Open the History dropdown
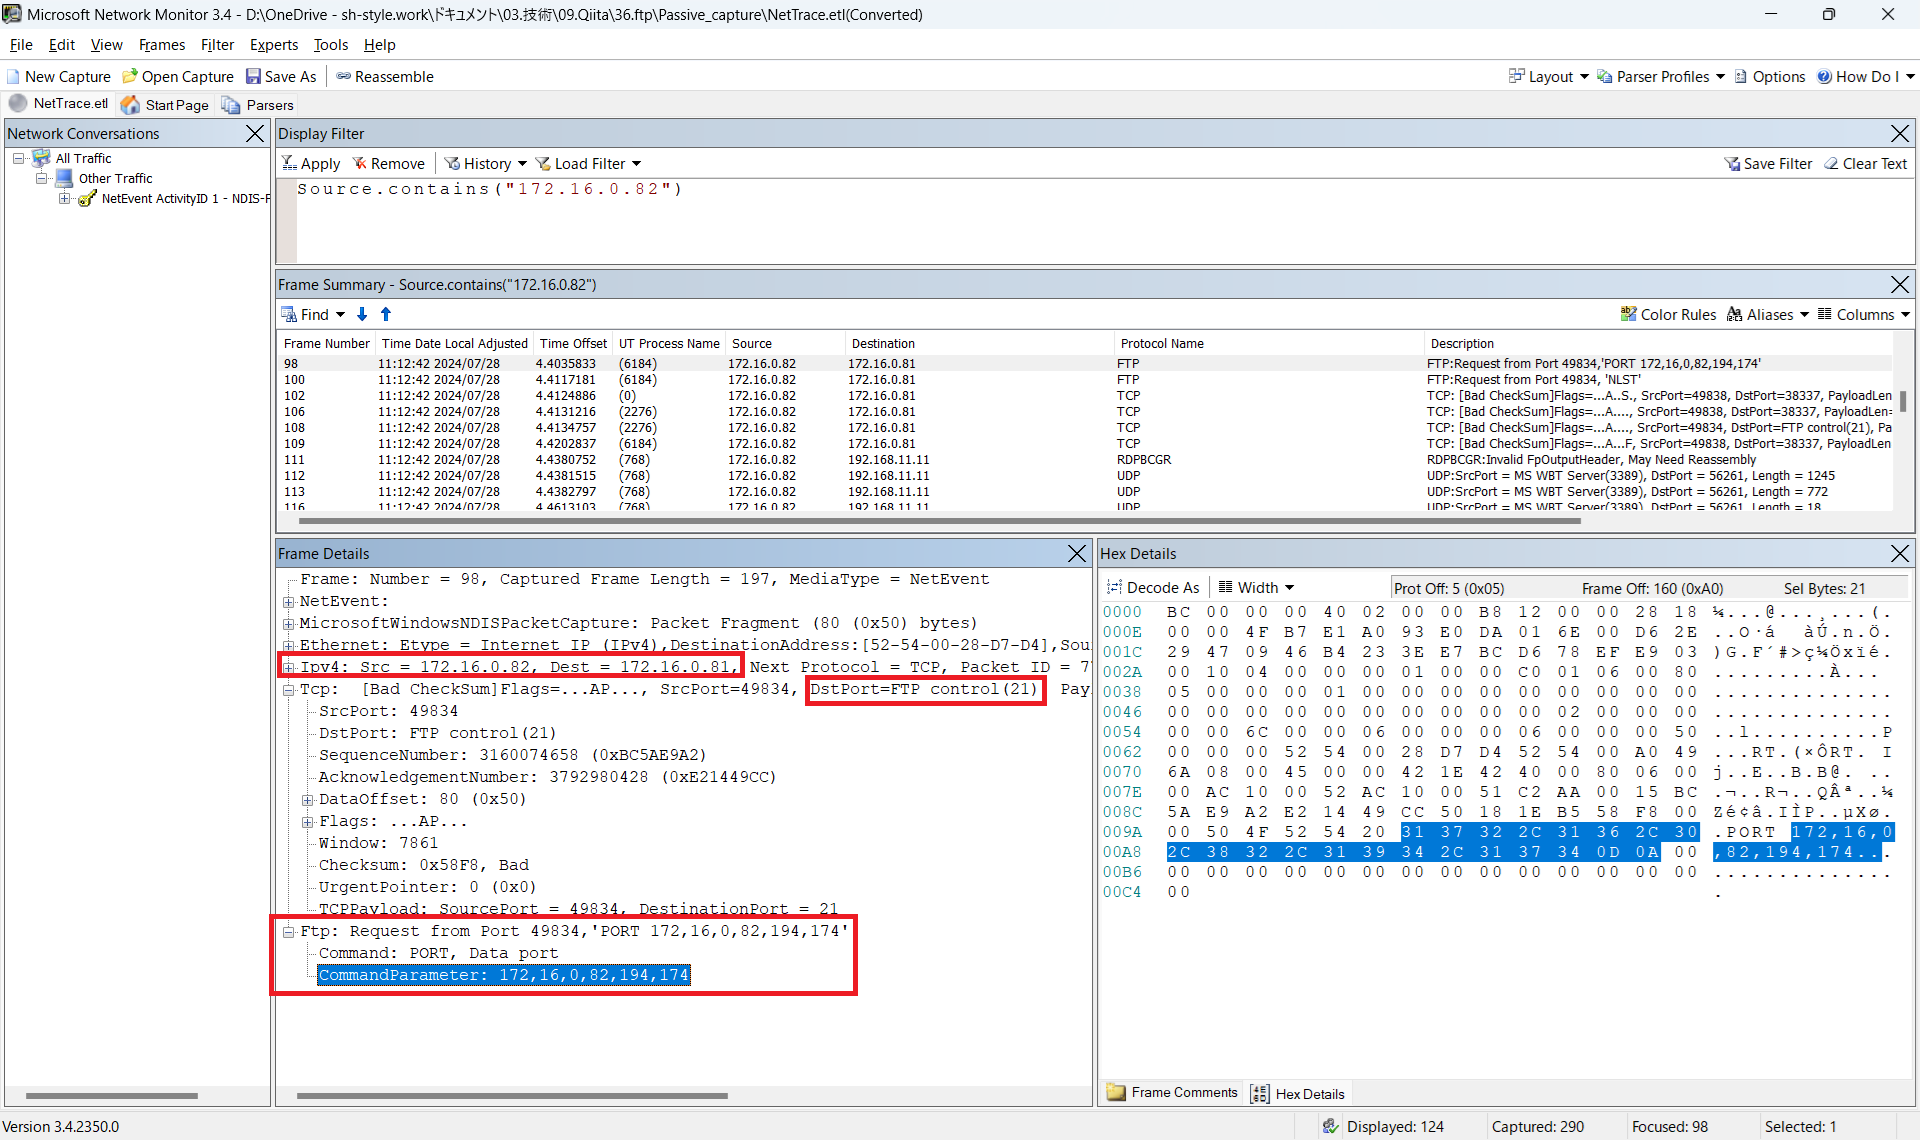This screenshot has height=1140, width=1920. click(x=487, y=164)
